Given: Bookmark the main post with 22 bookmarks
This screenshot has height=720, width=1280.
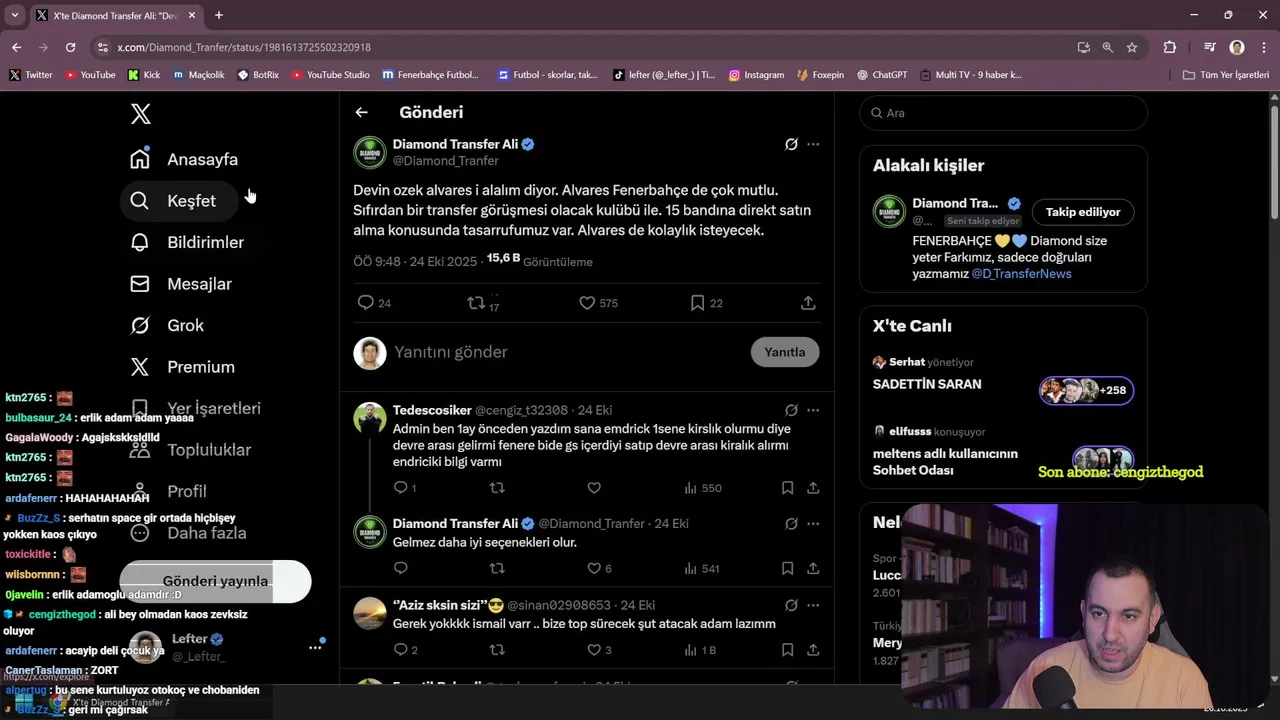Looking at the screenshot, I should [x=706, y=303].
